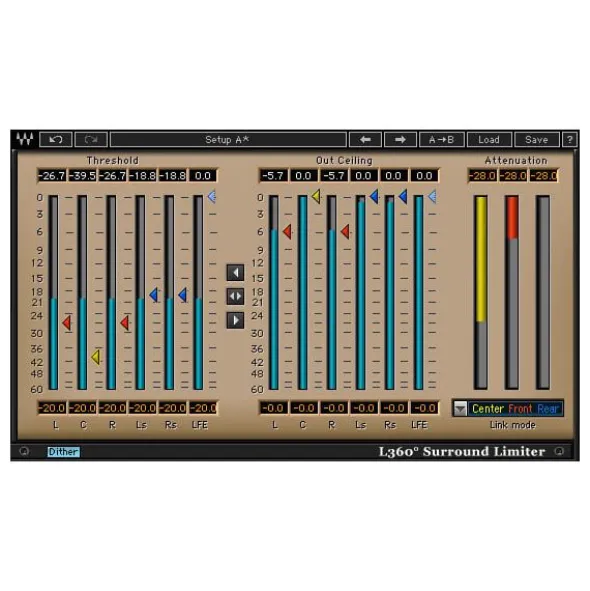This screenshot has height=591, width=590.
Task: Click the help question mark button
Action: coord(569,140)
